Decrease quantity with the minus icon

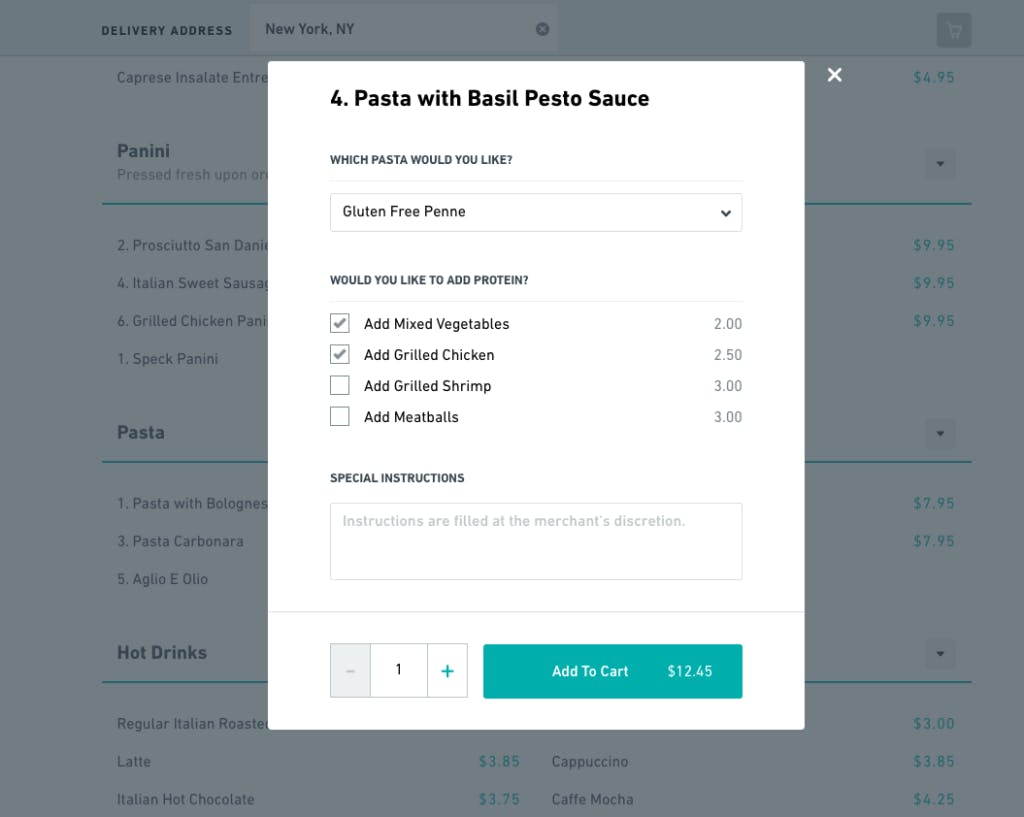pyautogui.click(x=350, y=670)
